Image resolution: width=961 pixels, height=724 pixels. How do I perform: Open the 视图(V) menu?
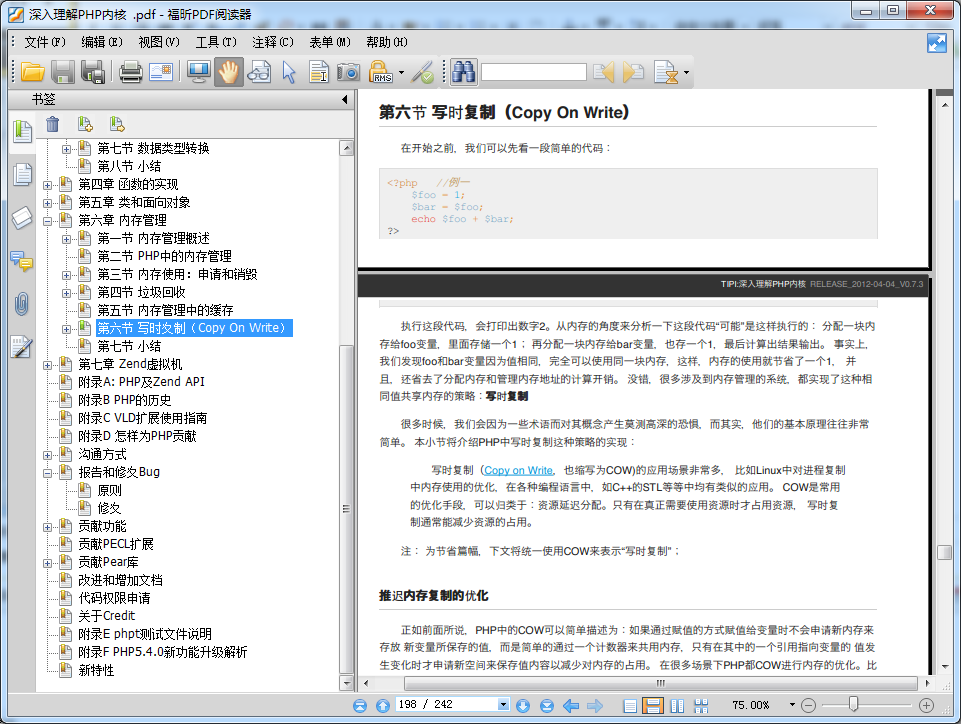coord(159,42)
